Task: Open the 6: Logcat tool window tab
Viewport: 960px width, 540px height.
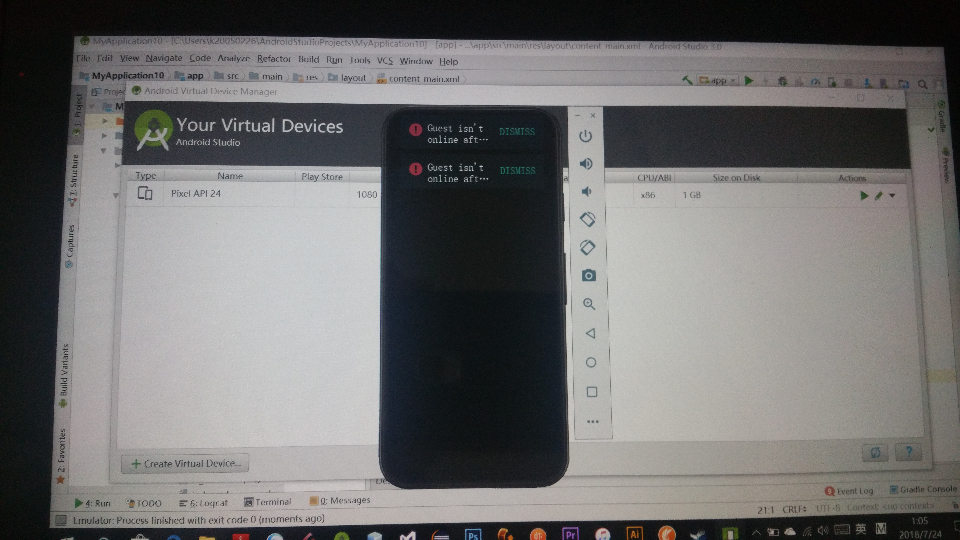Action: point(203,503)
